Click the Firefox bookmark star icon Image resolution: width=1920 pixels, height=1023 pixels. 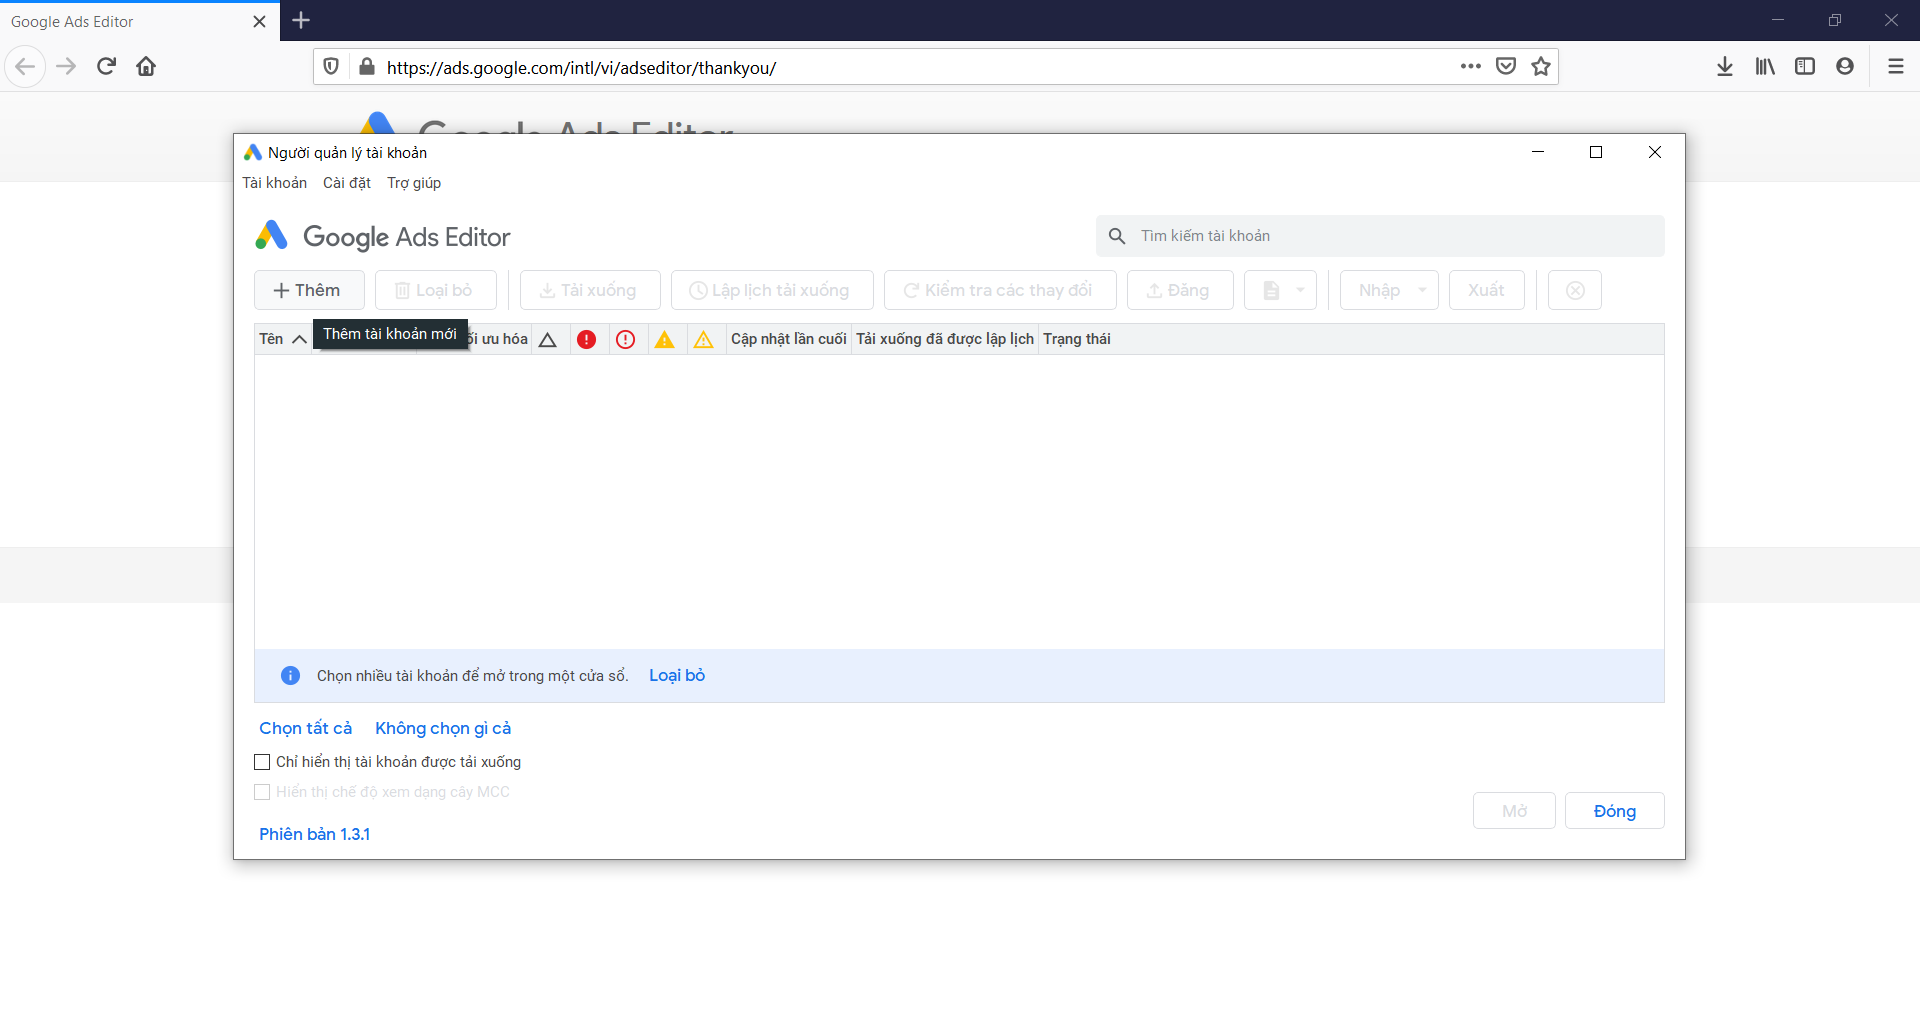point(1541,67)
